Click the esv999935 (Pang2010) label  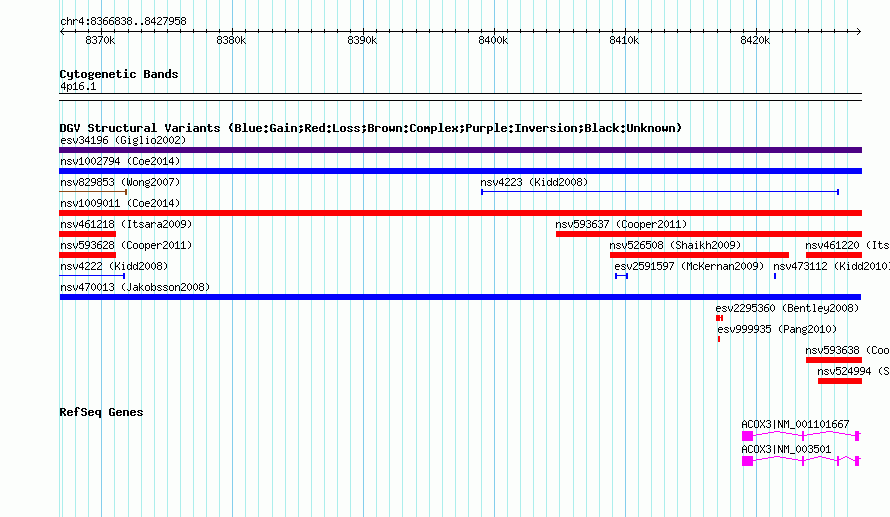[x=777, y=329]
